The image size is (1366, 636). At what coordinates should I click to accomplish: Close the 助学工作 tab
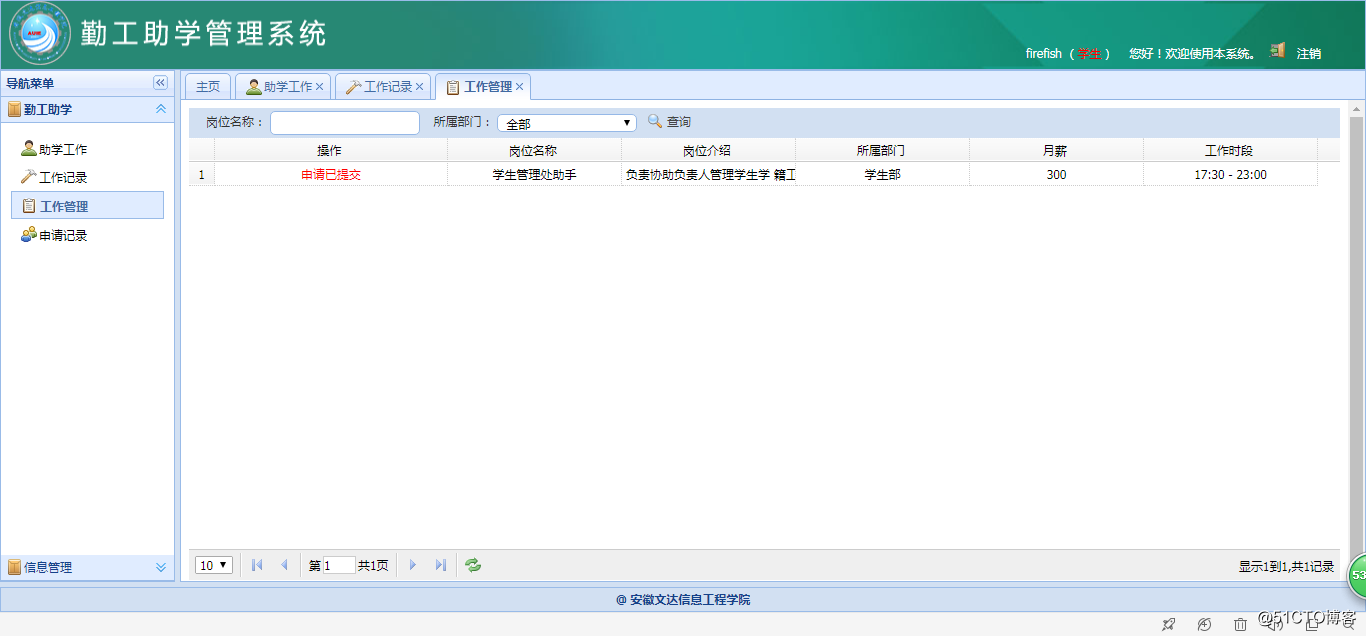coord(319,87)
